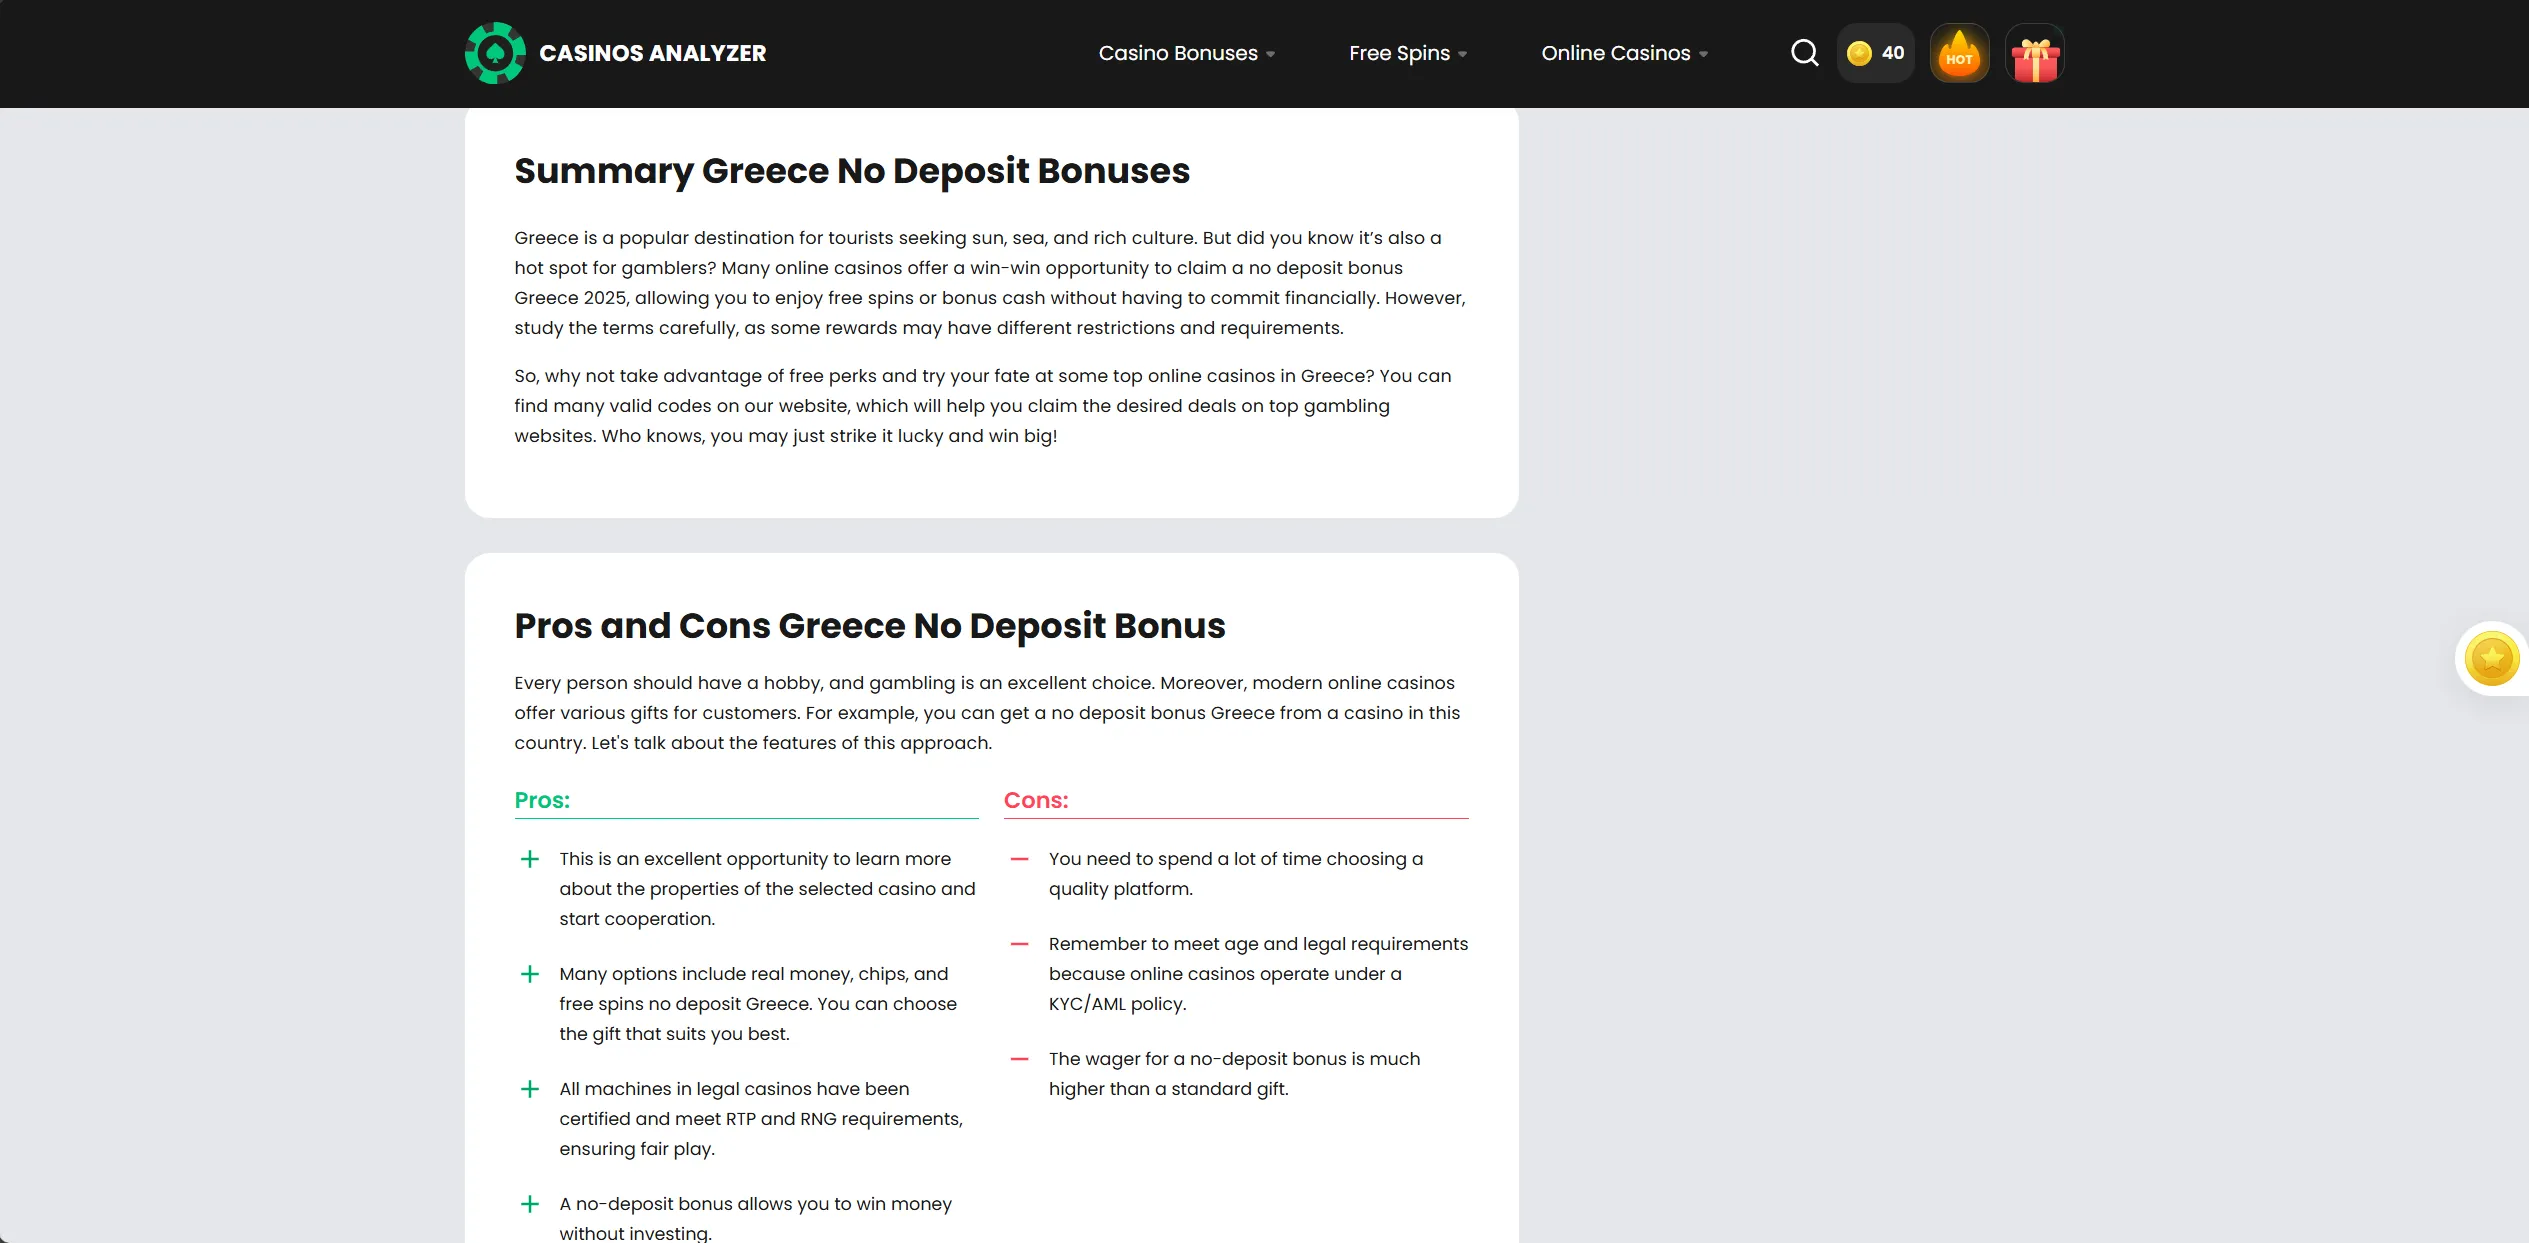Screen dimensions: 2529x1243
Task: Open the red gift box icon
Action: click(x=2035, y=54)
